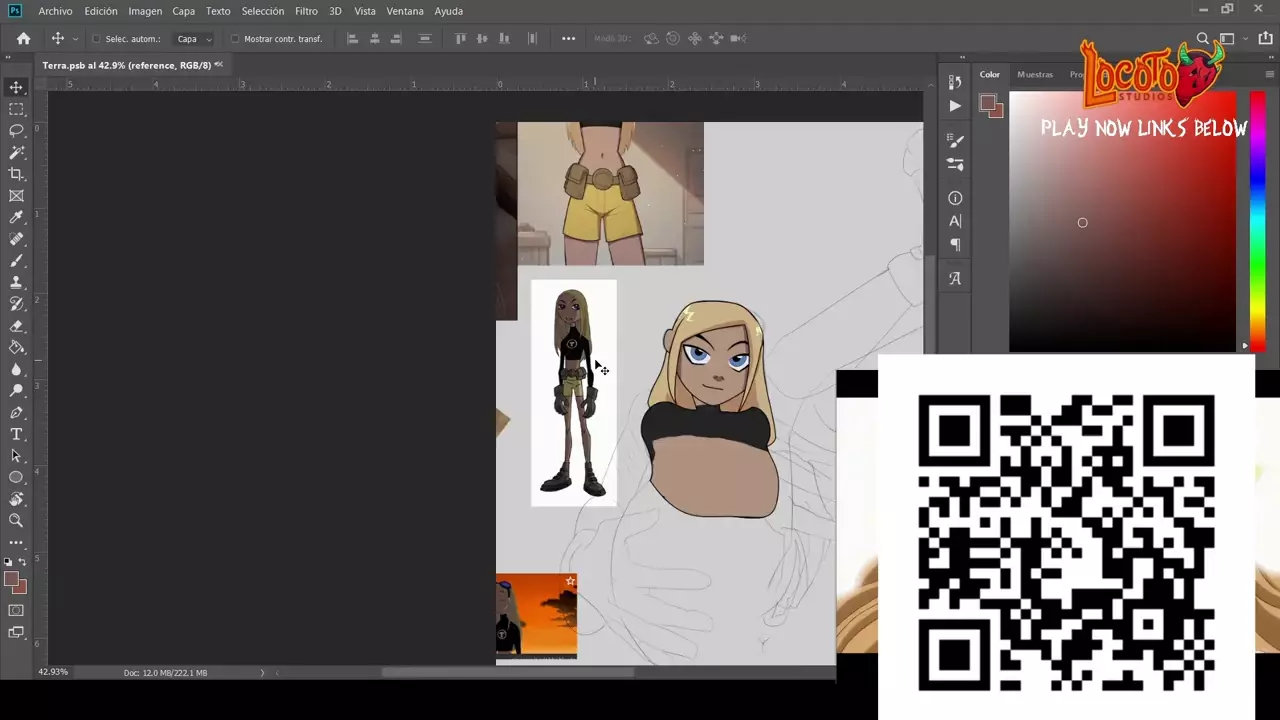The height and width of the screenshot is (720, 1280).
Task: Enable the Selec. autom. checkbox
Action: tap(96, 39)
